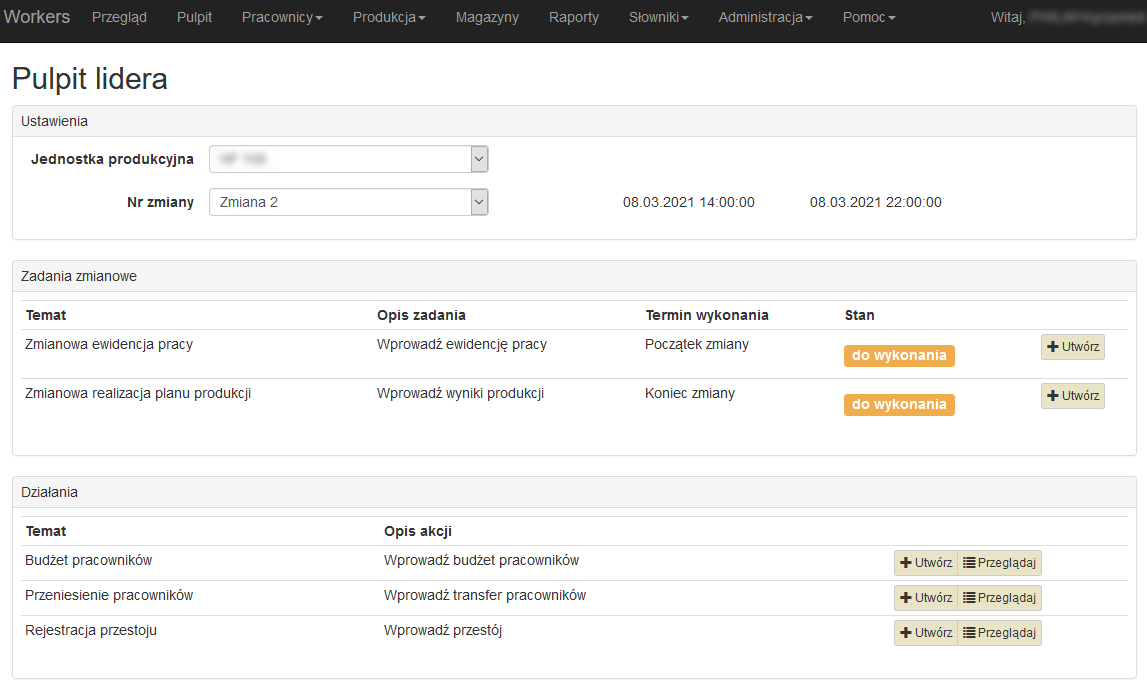Open the Jednostka produkcyjna dropdown
The width and height of the screenshot is (1147, 680).
tap(348, 159)
